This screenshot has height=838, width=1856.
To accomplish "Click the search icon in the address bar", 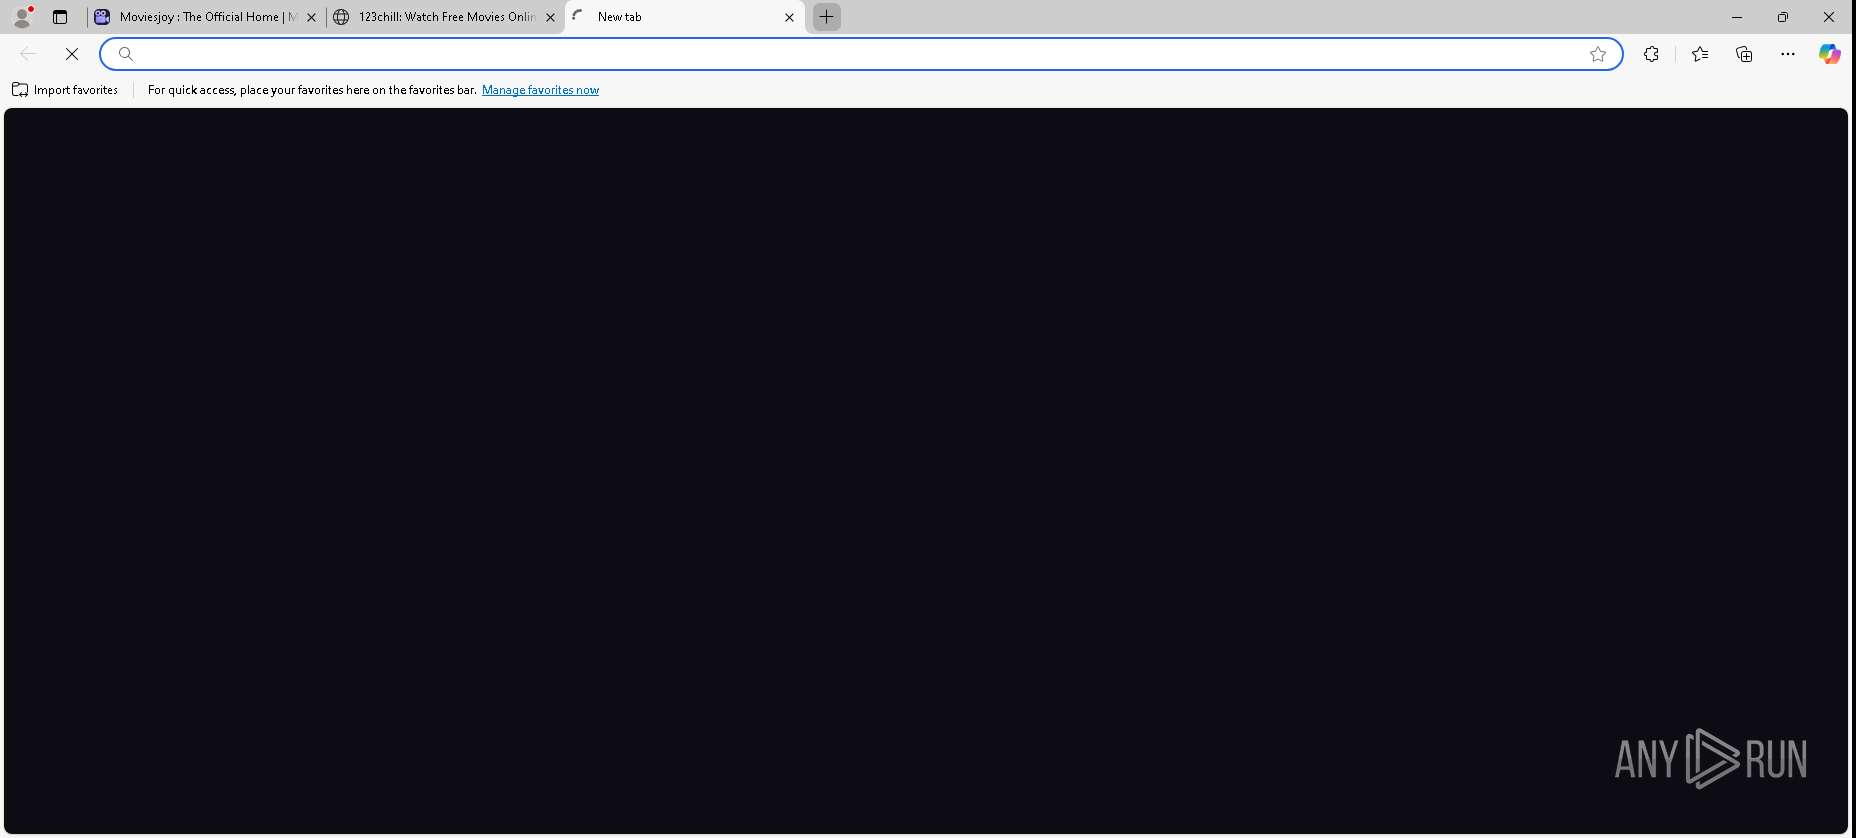I will 126,54.
